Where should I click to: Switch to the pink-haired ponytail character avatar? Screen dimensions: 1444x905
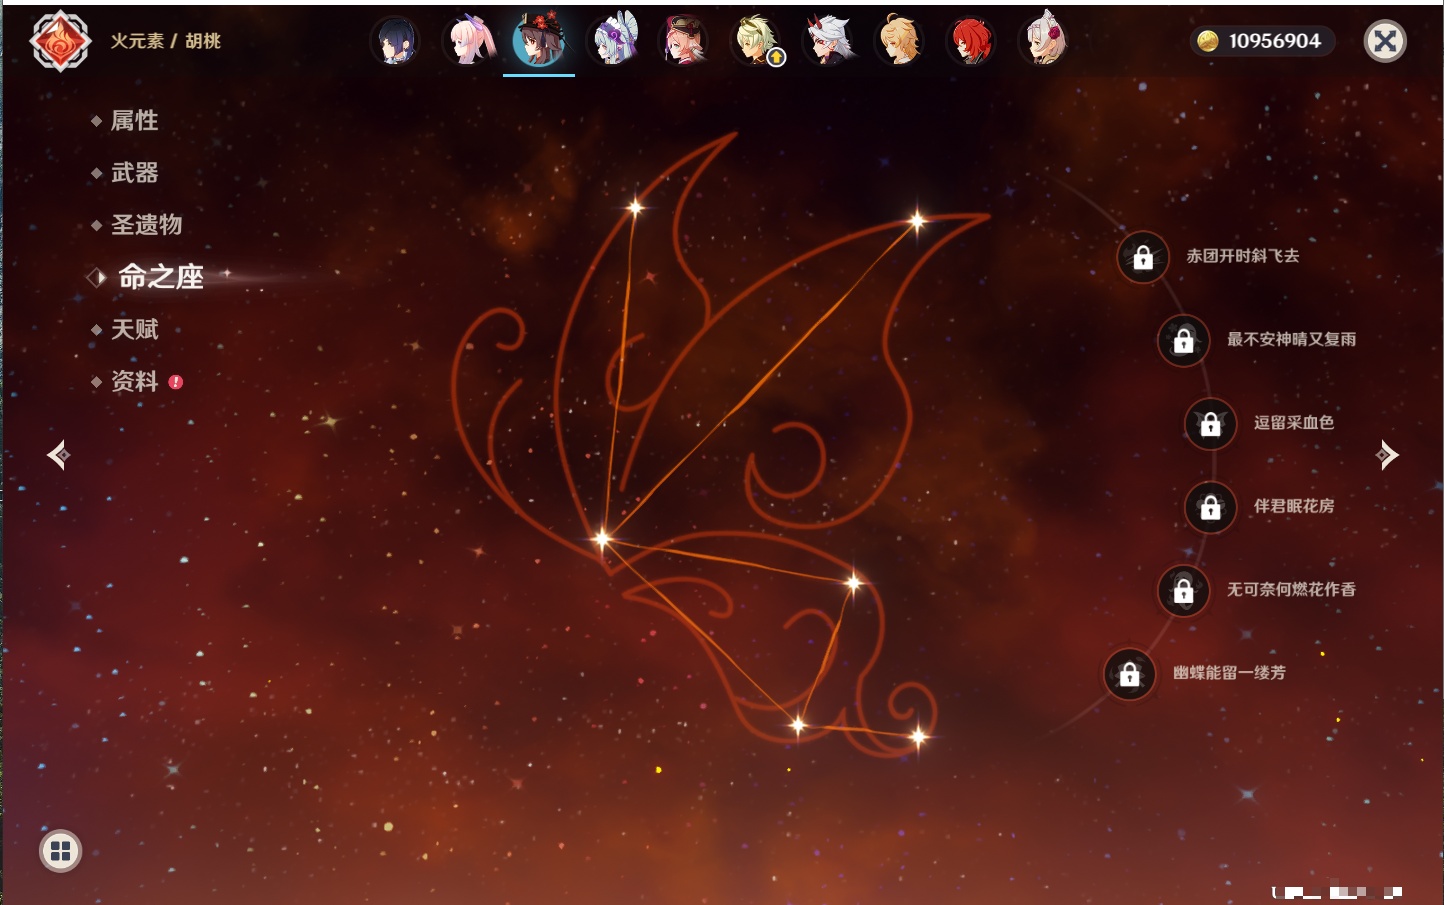pos(469,41)
